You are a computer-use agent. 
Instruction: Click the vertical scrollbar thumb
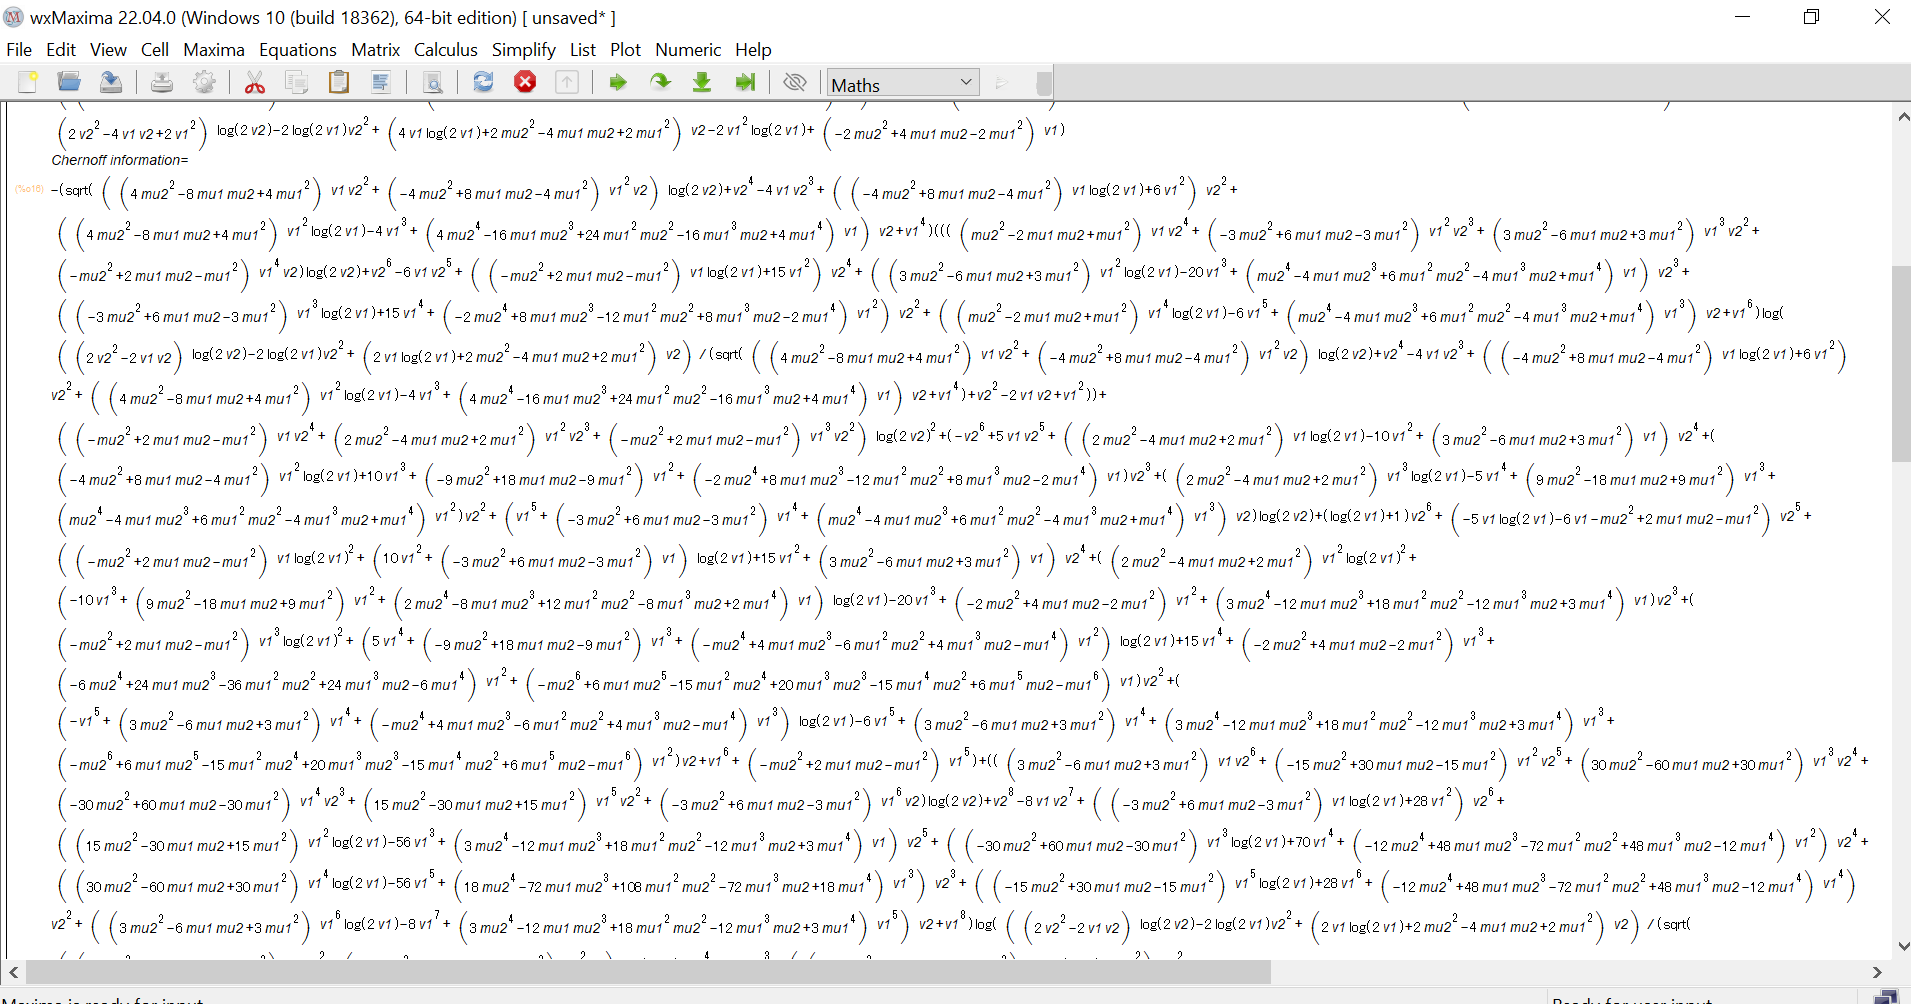pos(1901,364)
